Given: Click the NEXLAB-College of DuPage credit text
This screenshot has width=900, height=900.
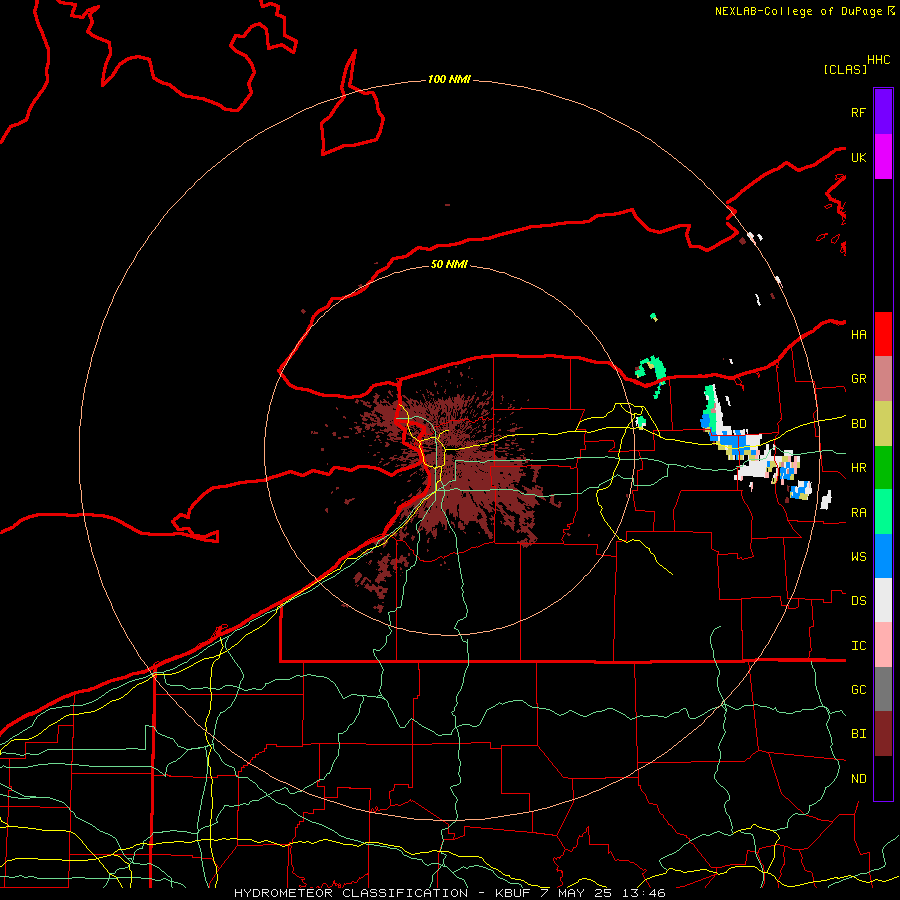Looking at the screenshot, I should (798, 11).
